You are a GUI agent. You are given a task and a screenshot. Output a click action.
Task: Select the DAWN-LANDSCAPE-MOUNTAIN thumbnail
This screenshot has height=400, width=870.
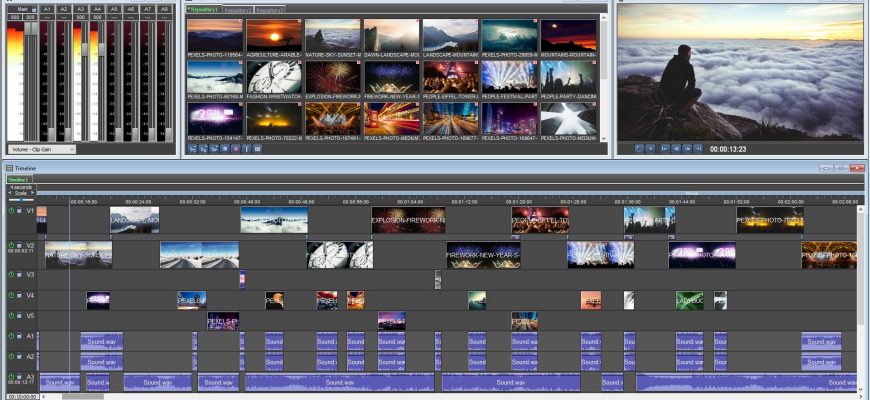coord(392,36)
